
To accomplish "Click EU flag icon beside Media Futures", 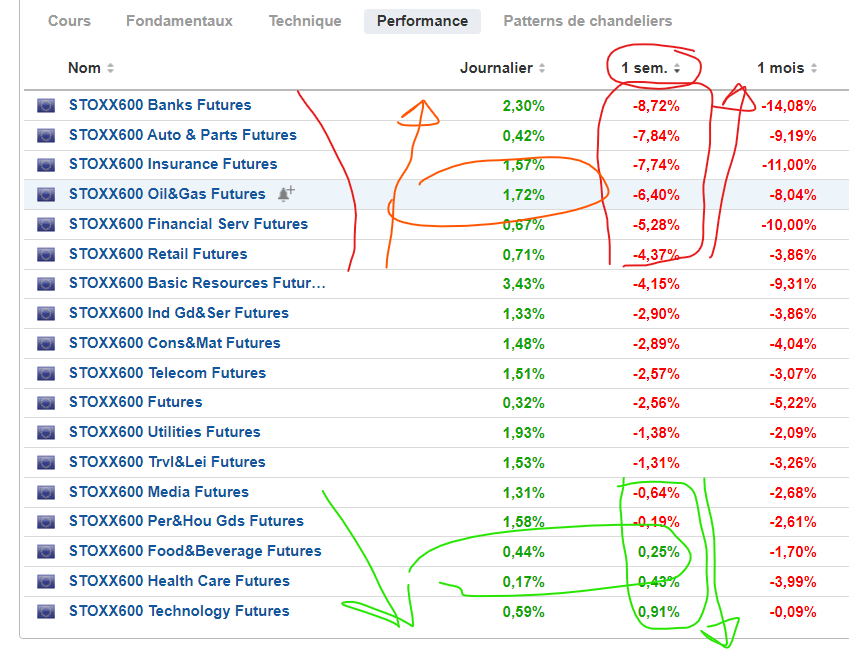I will 46,492.
